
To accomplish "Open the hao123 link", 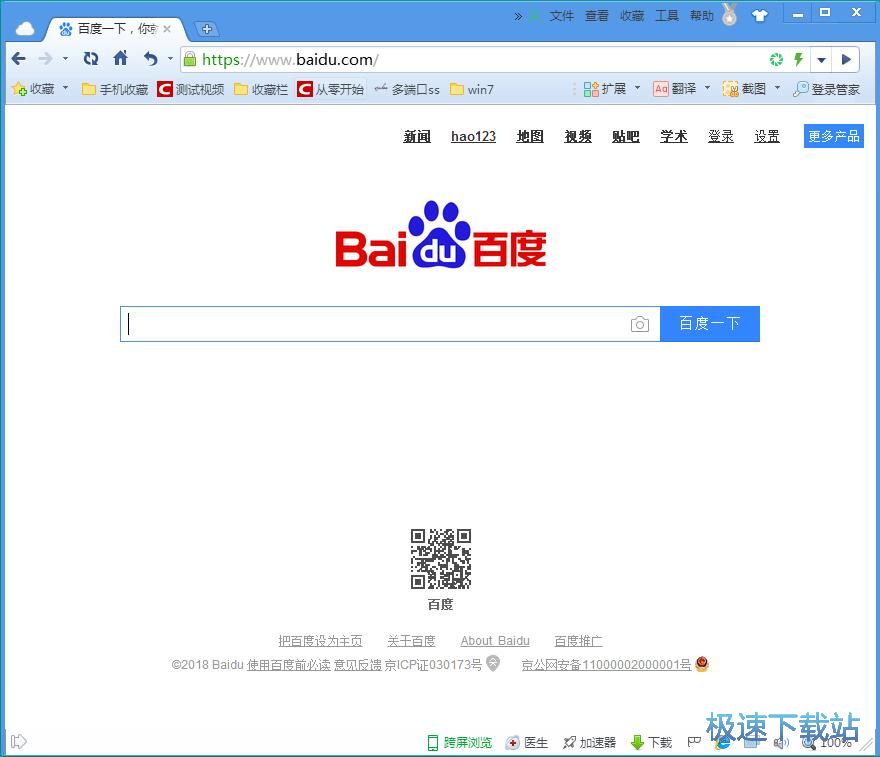I will [473, 136].
